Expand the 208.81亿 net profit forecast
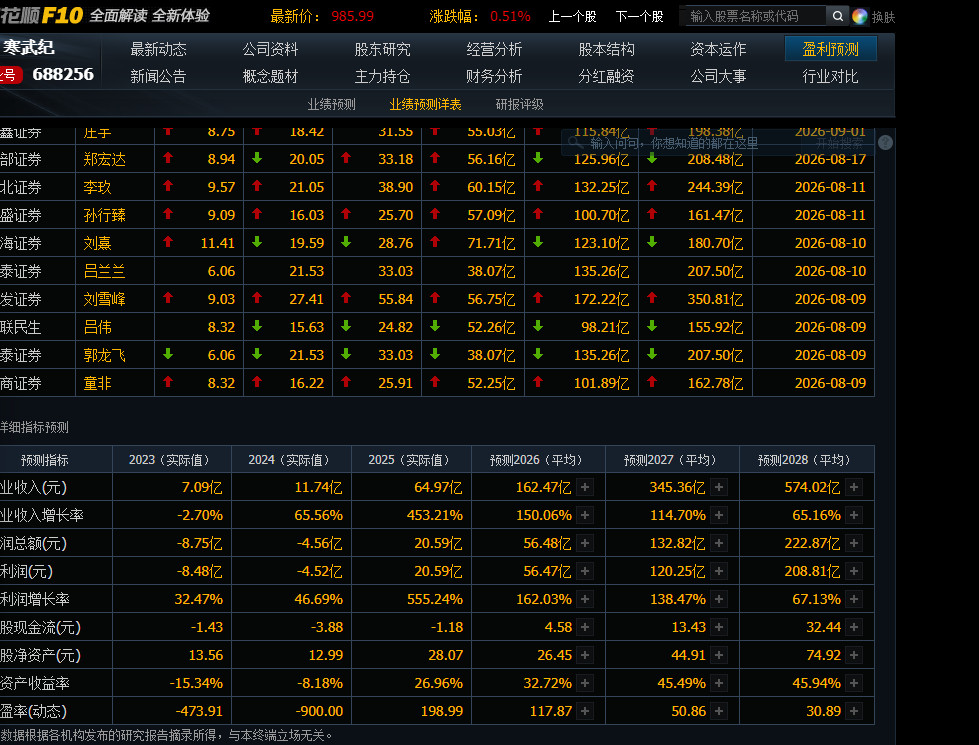979x745 pixels. [x=854, y=571]
